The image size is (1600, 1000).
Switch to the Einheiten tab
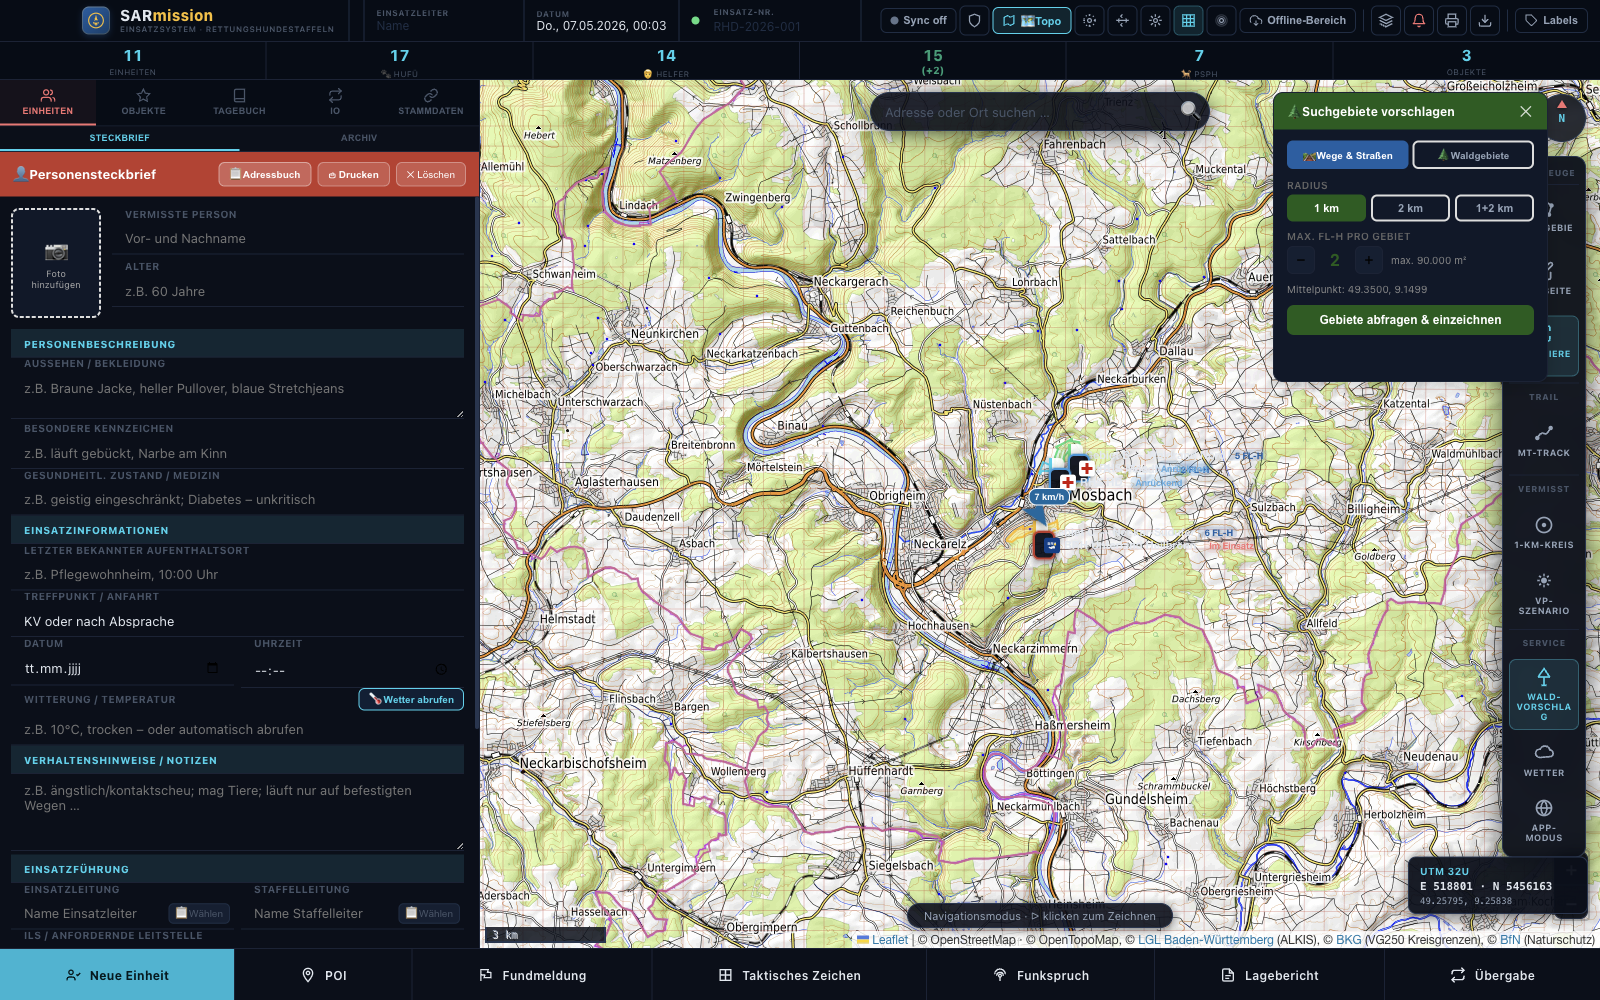coord(48,102)
